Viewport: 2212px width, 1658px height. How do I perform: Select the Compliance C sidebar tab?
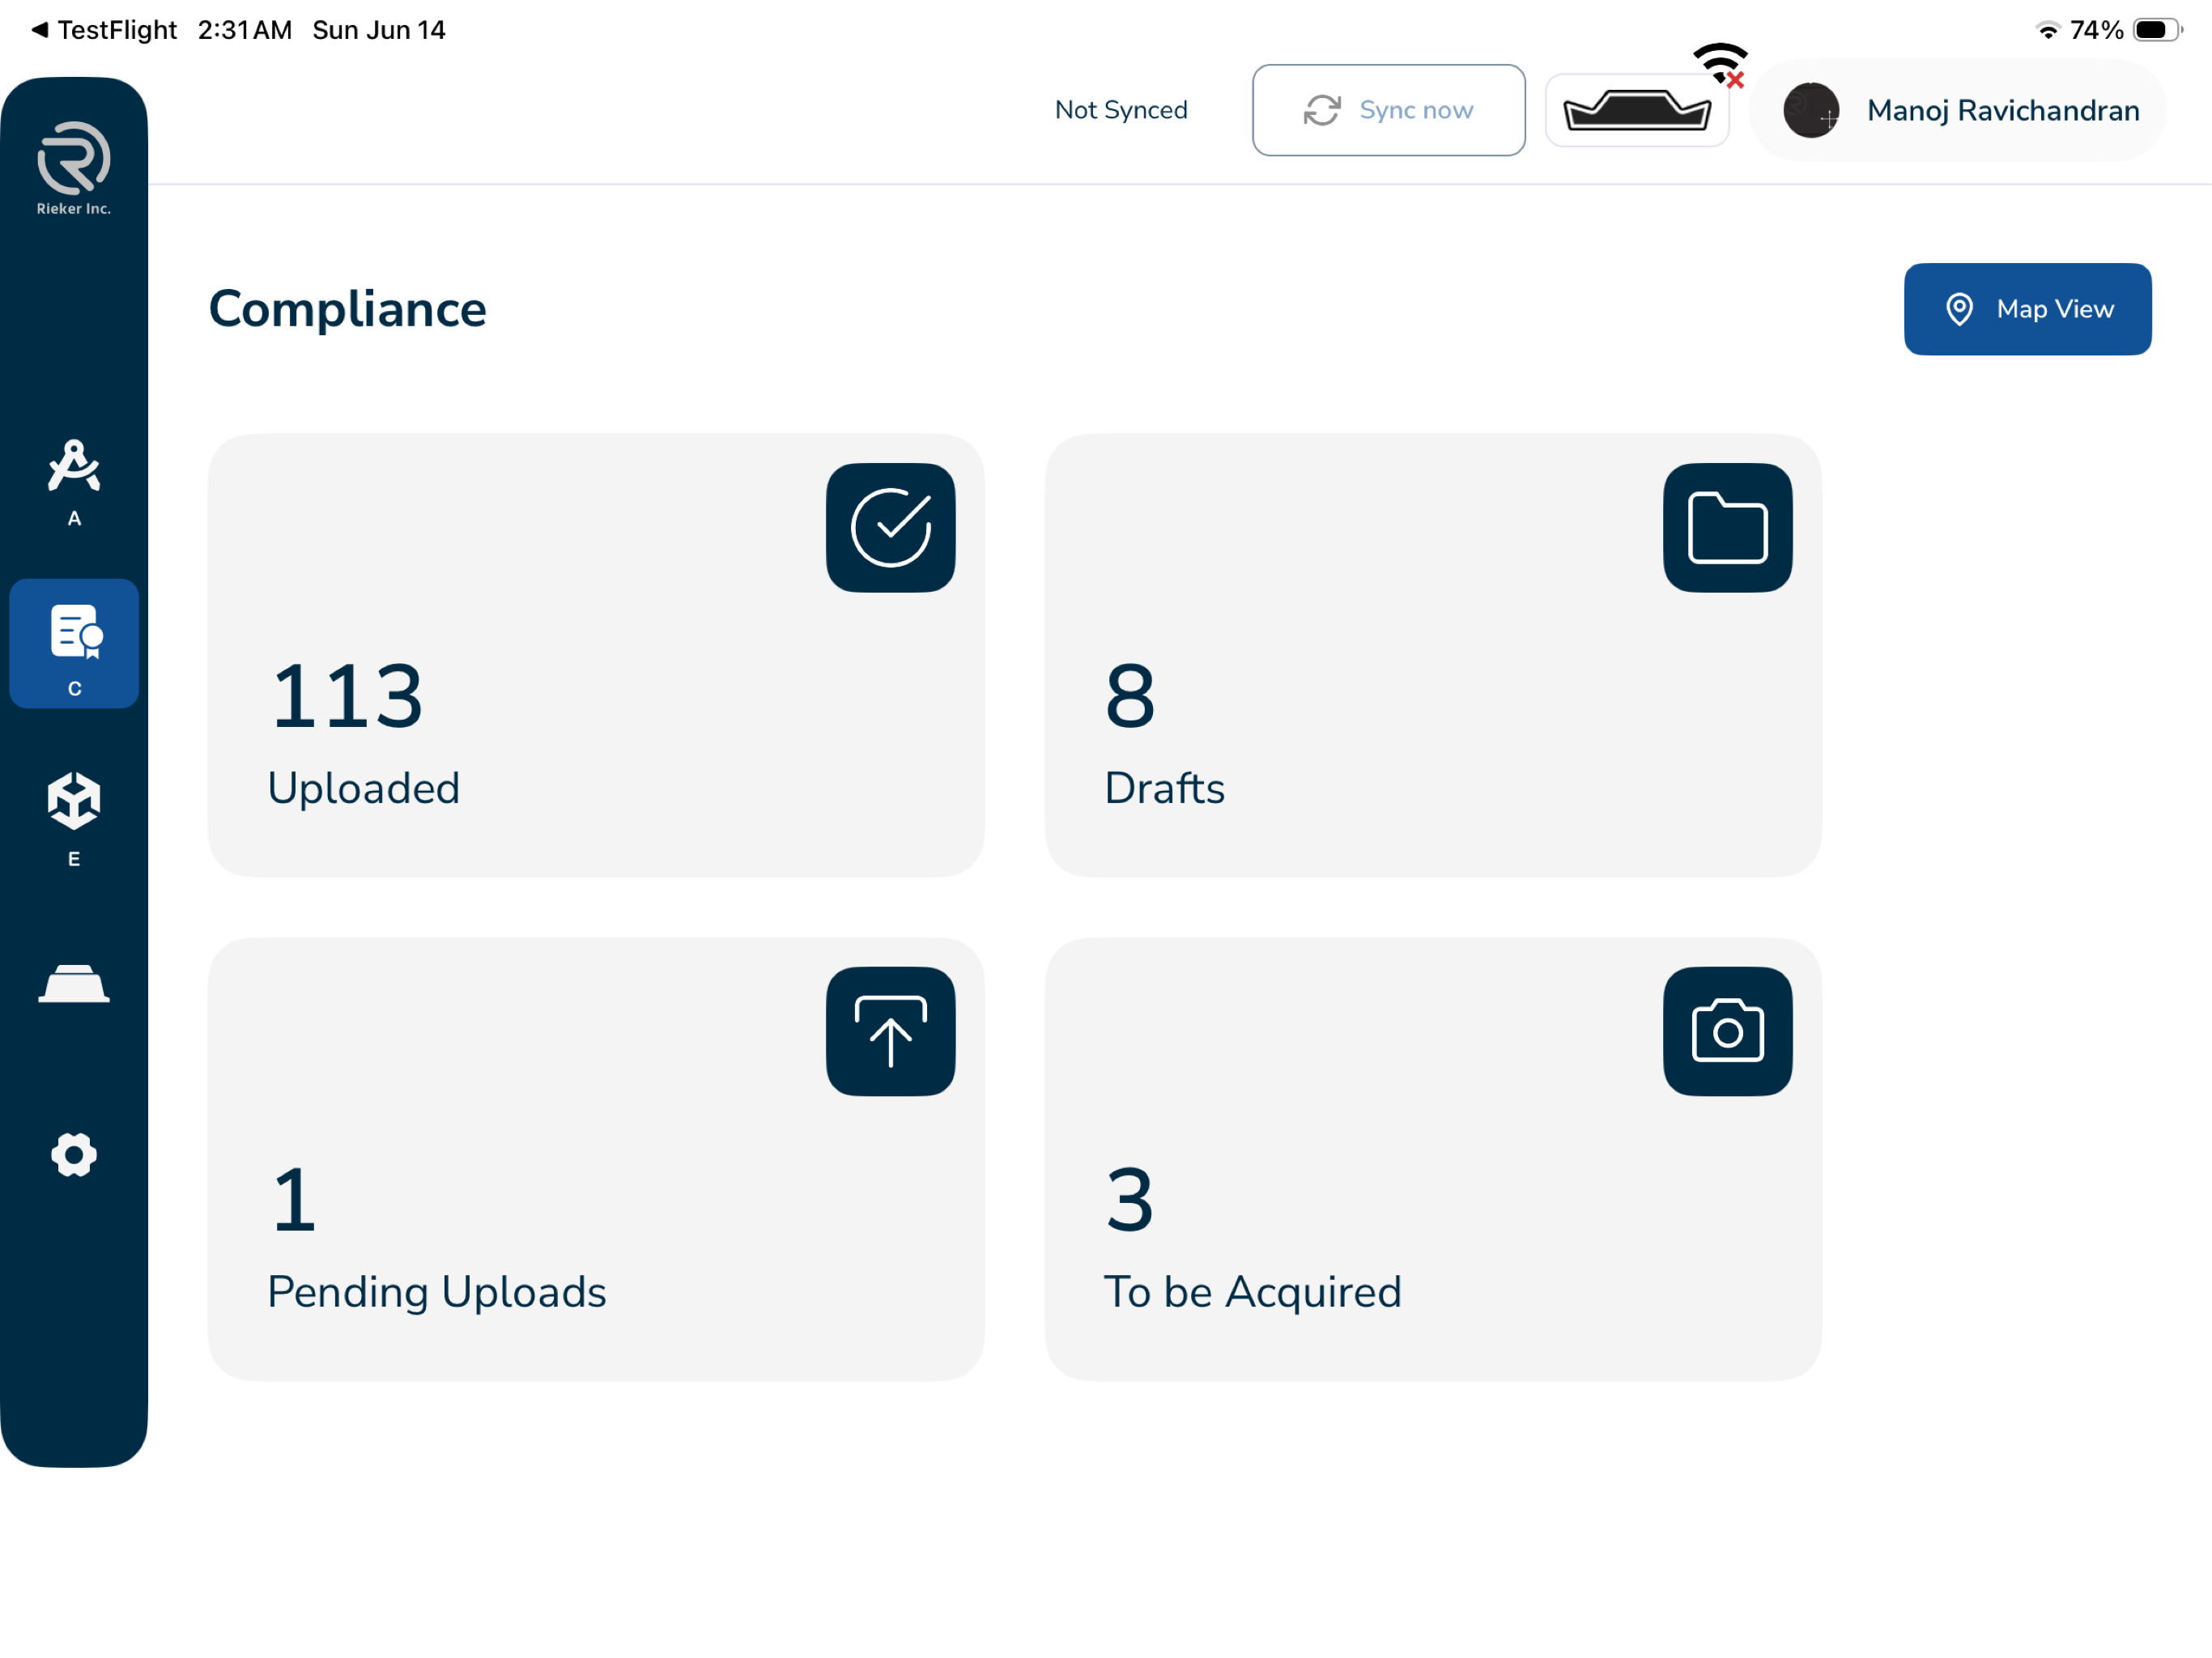[x=74, y=643]
